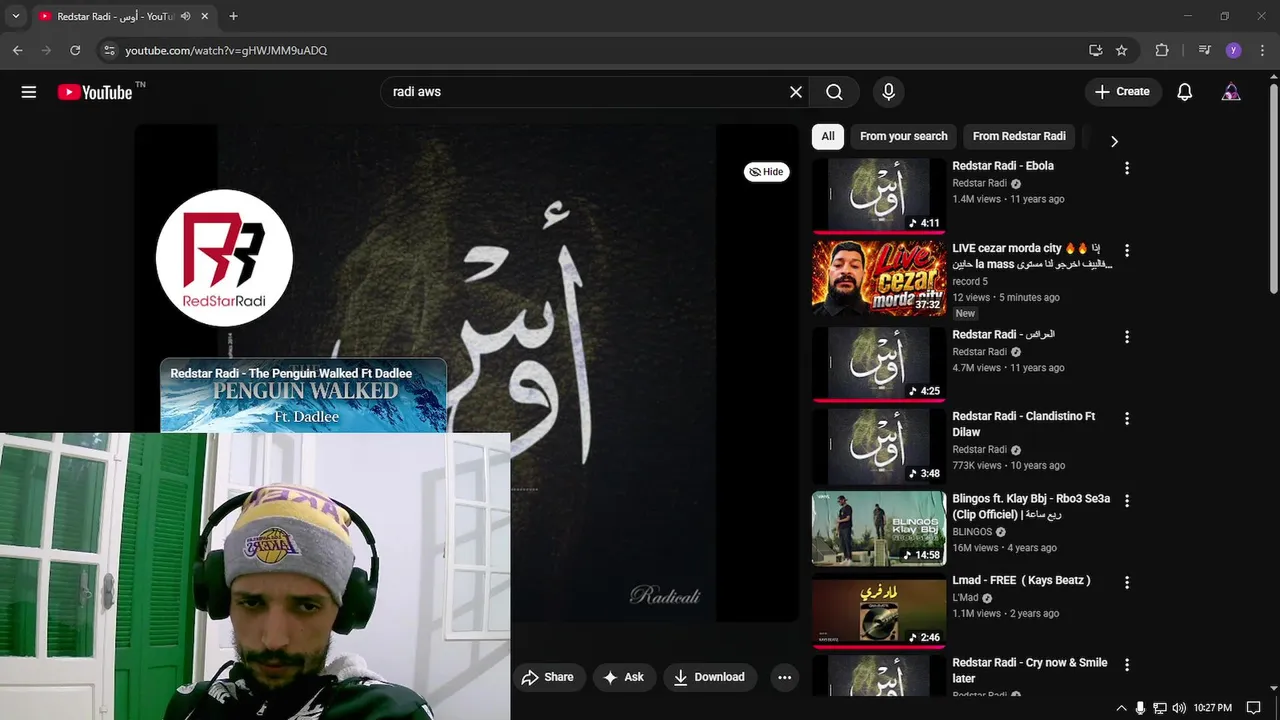
Task: Open options for LIVE cezar morda city
Action: (x=1127, y=250)
